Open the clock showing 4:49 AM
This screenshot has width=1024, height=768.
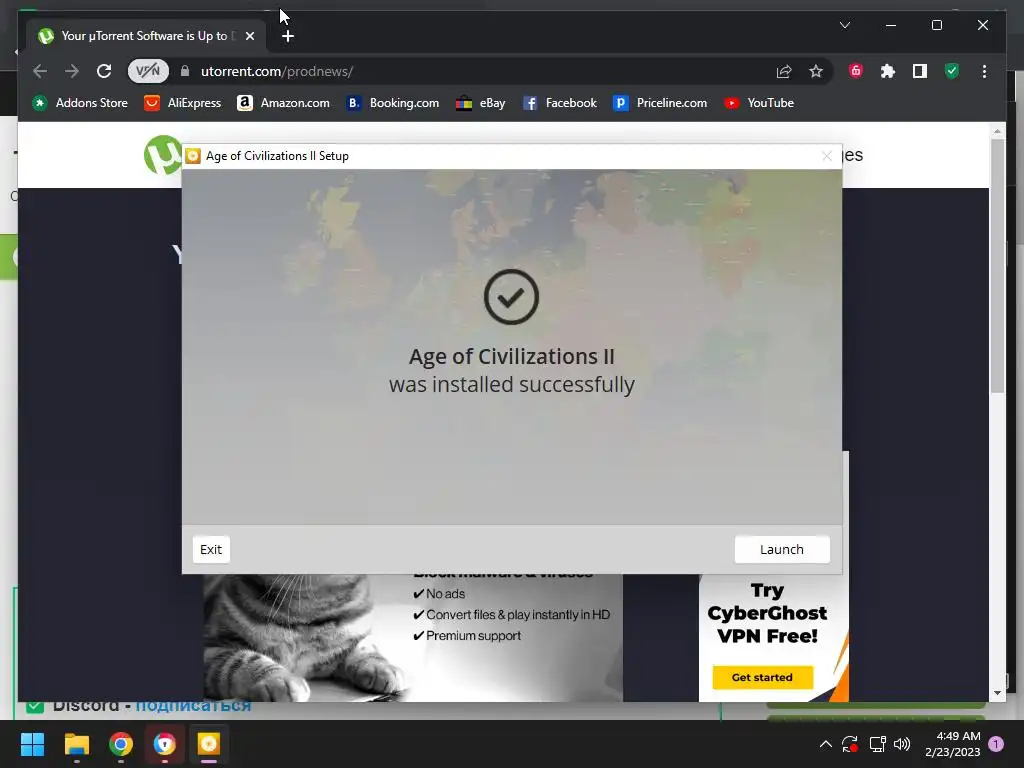(953, 744)
